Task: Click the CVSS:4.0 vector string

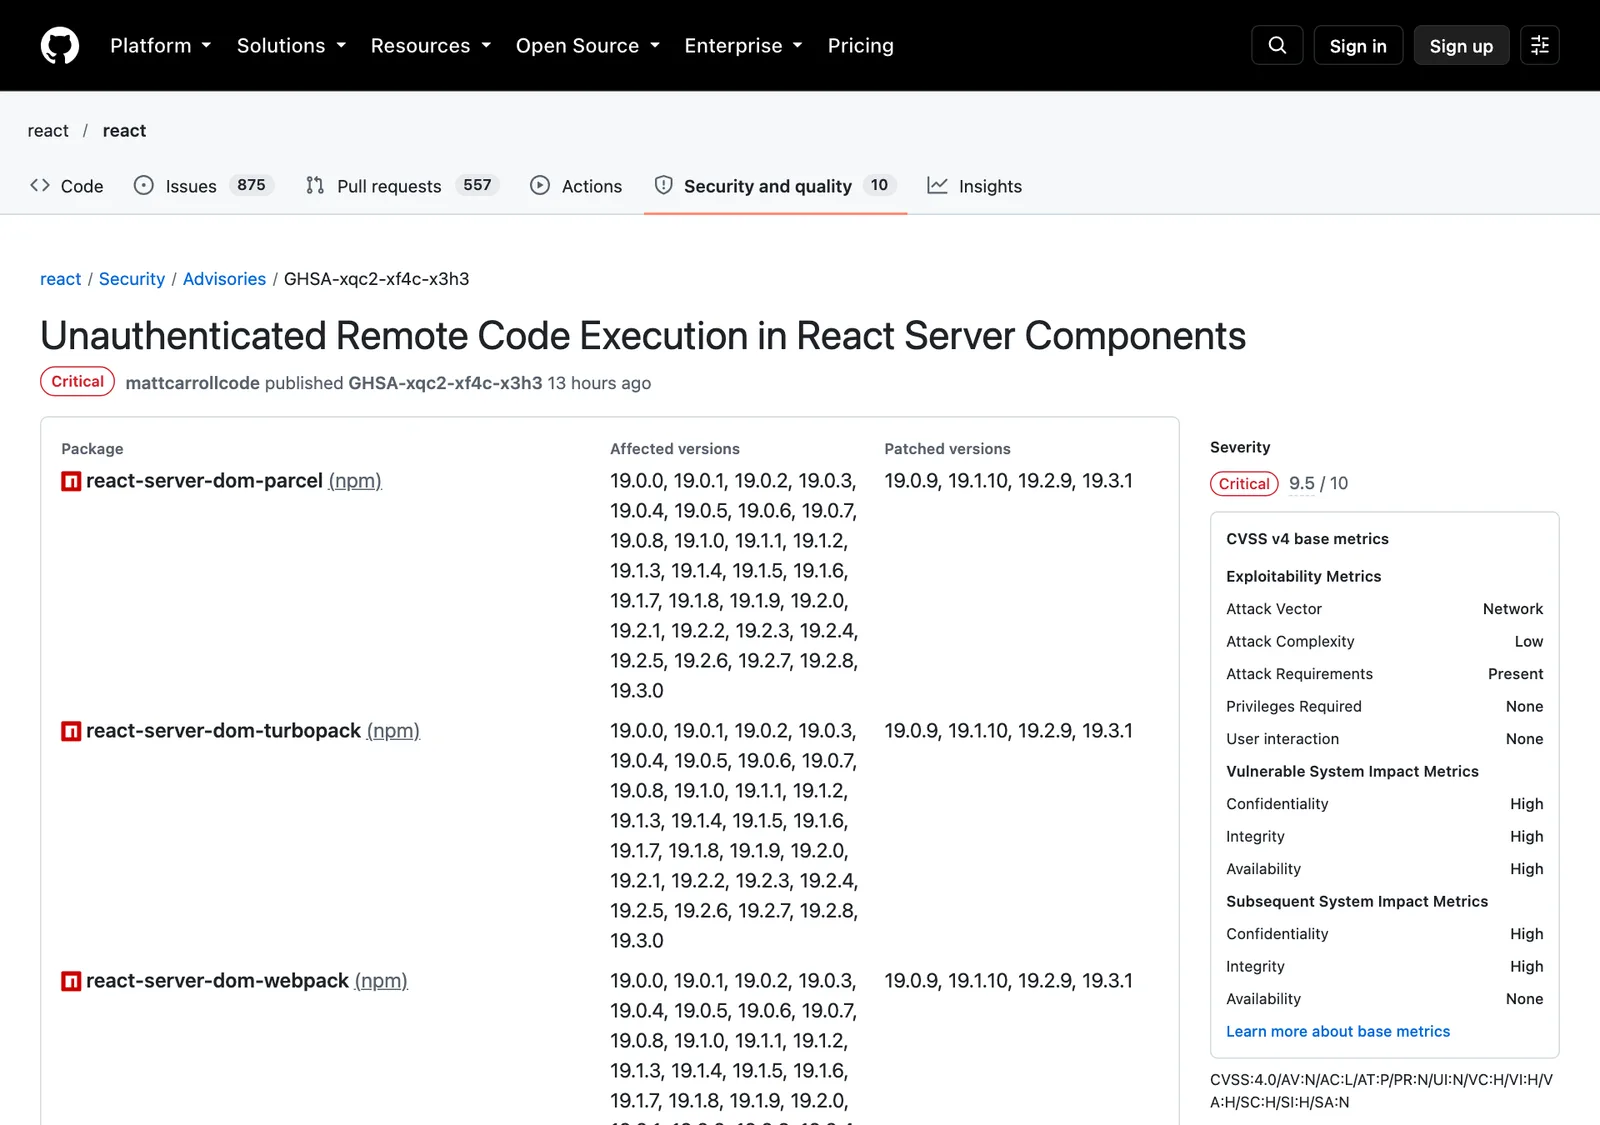Action: click(1381, 1091)
